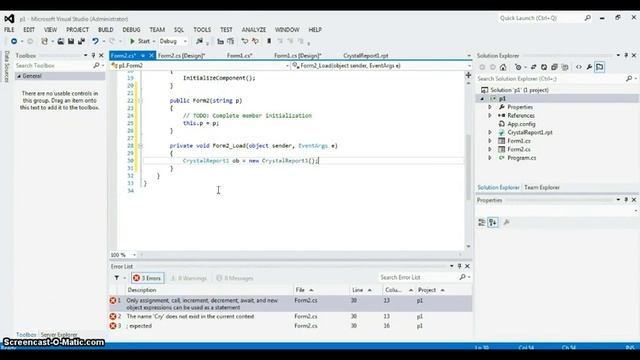Click the Open File toolbar icon
This screenshot has height=360, width=640.
pyautogui.click(x=60, y=41)
